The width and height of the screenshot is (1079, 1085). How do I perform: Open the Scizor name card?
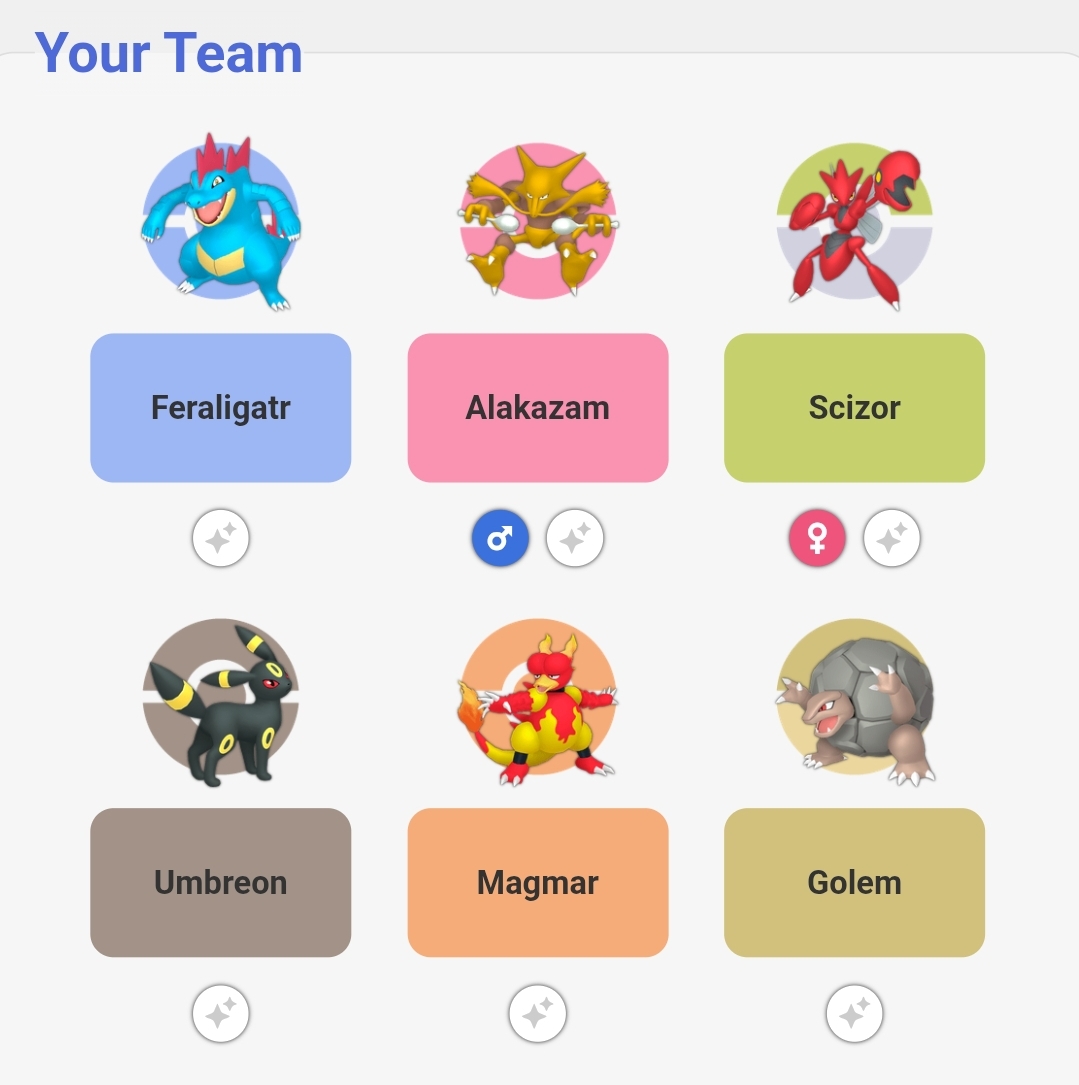click(x=855, y=408)
